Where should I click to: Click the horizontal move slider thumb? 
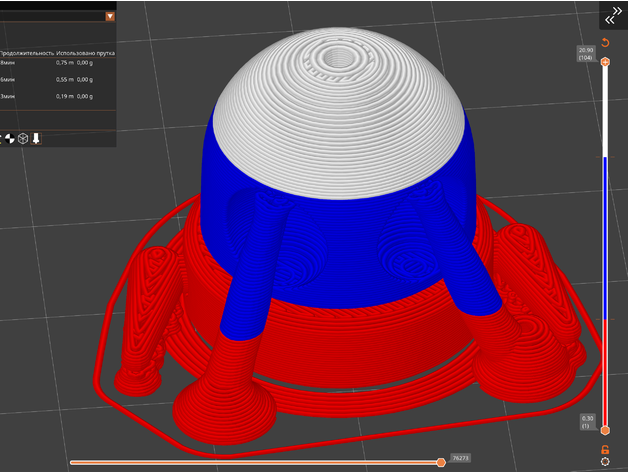pyautogui.click(x=441, y=462)
